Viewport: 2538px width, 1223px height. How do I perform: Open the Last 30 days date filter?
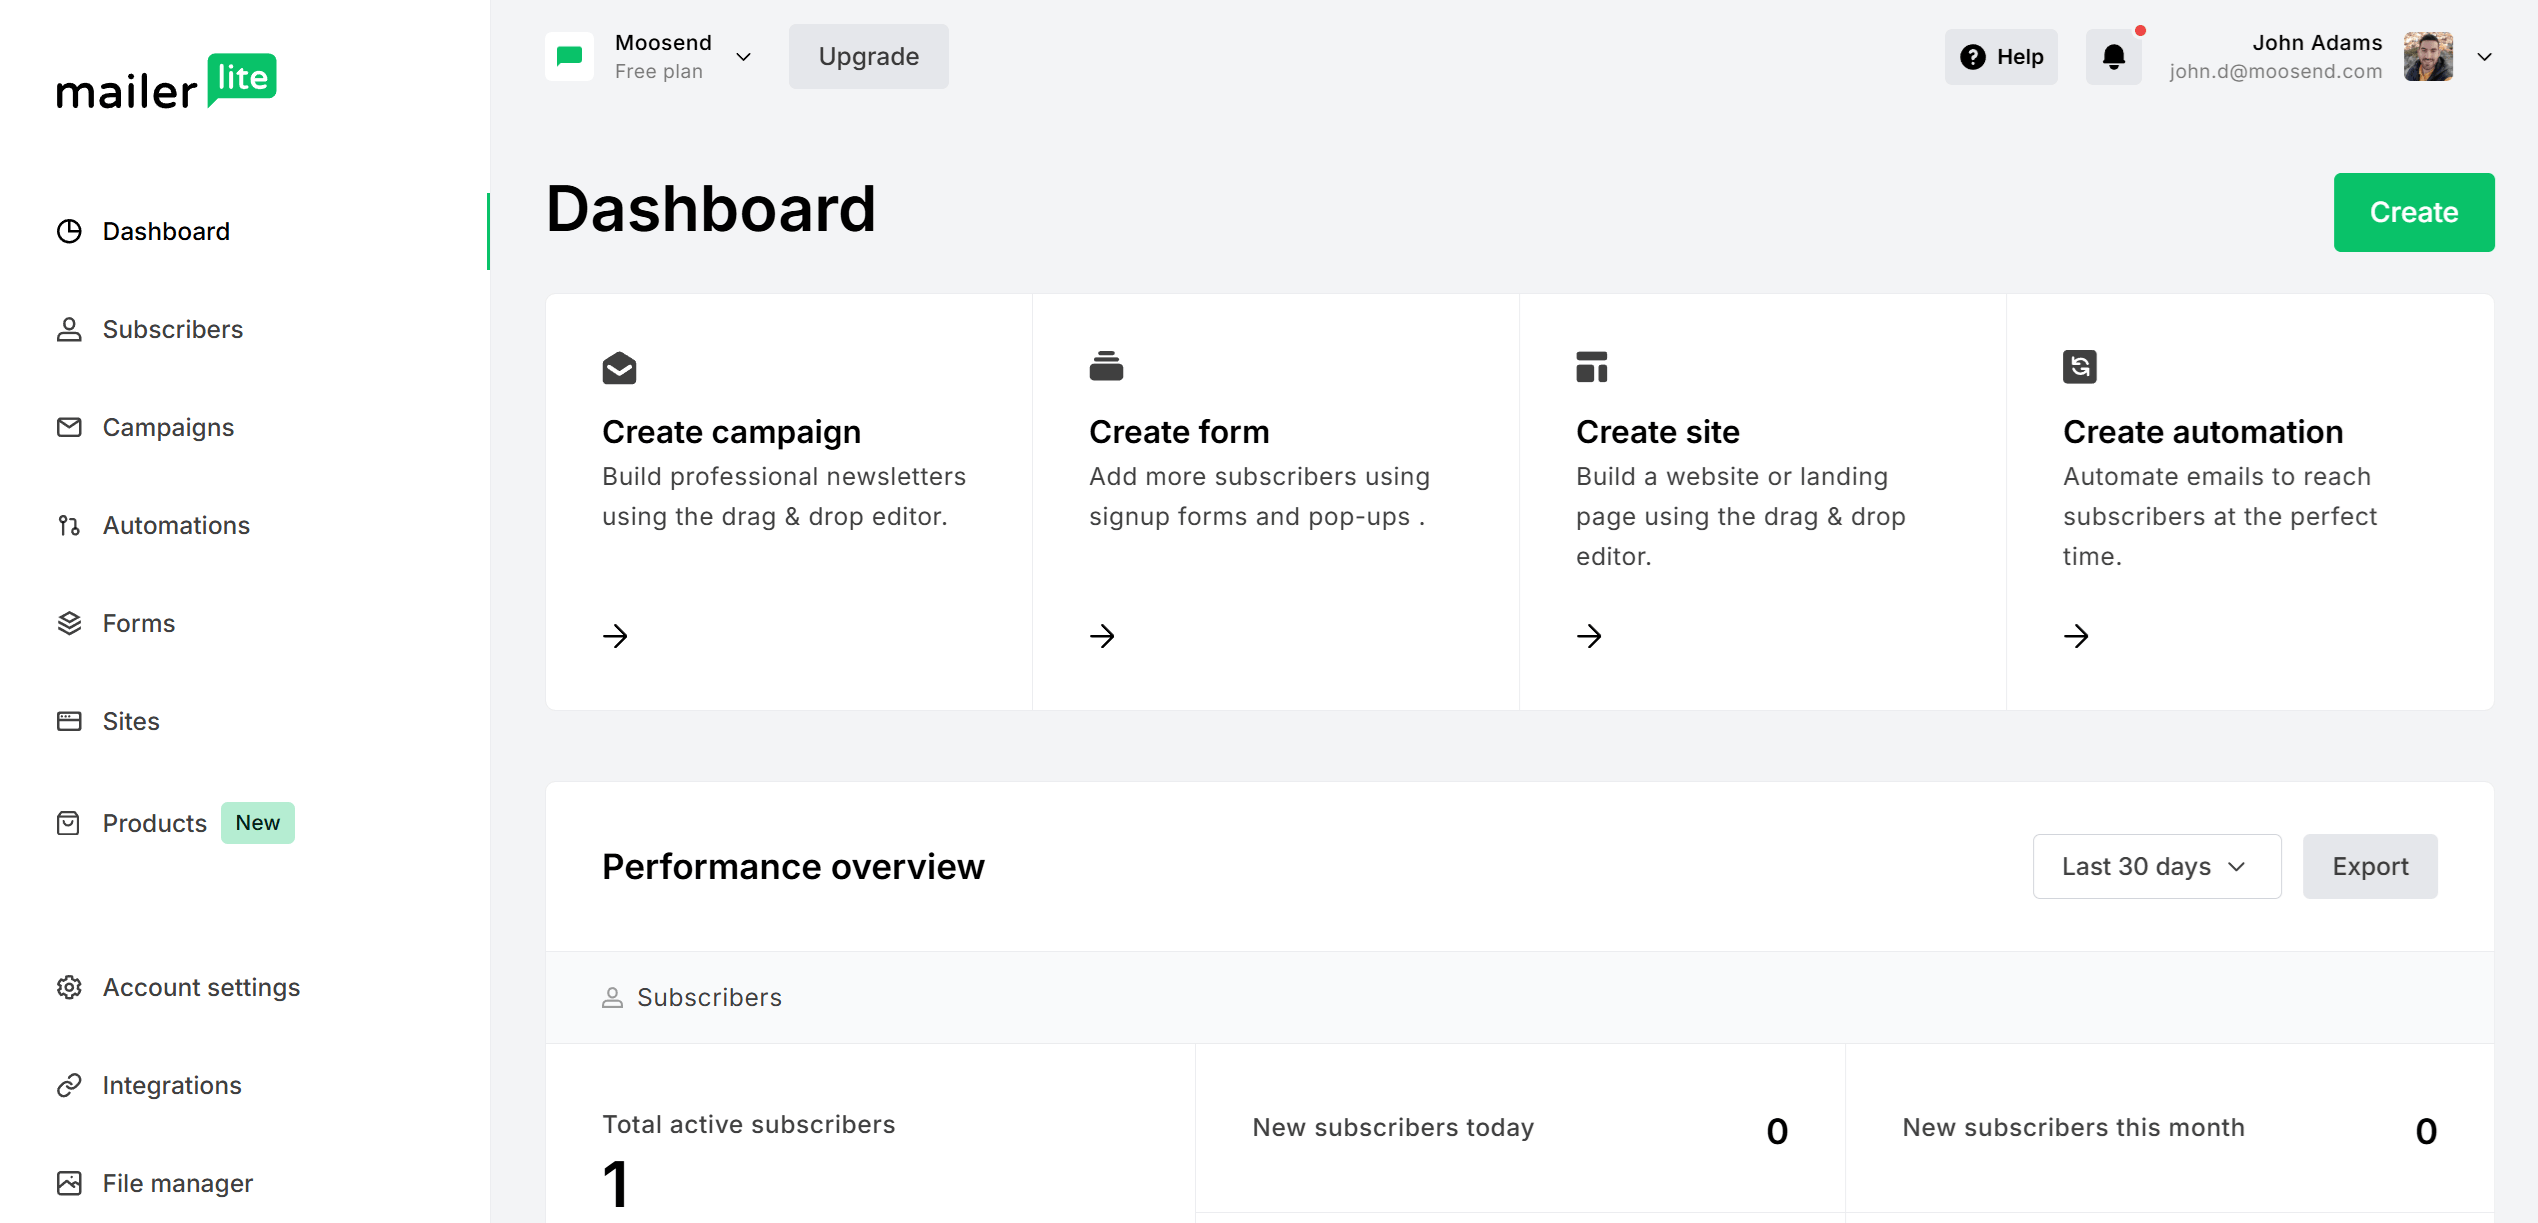click(x=2156, y=866)
